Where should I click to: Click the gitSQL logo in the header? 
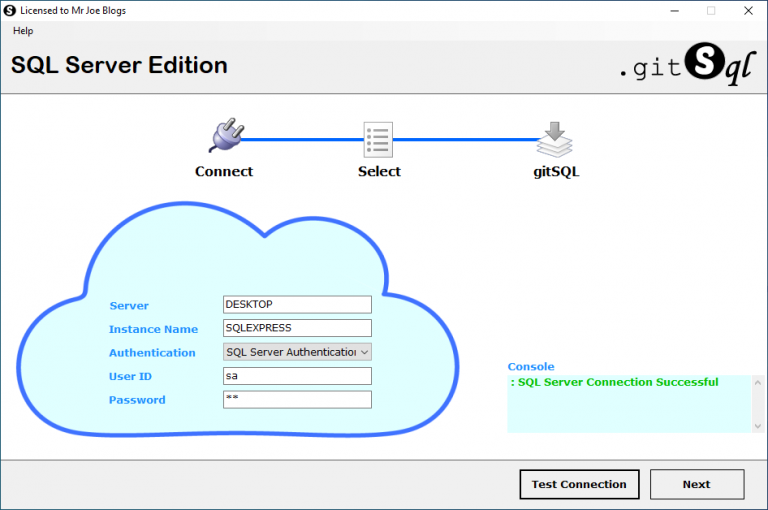pyautogui.click(x=688, y=64)
